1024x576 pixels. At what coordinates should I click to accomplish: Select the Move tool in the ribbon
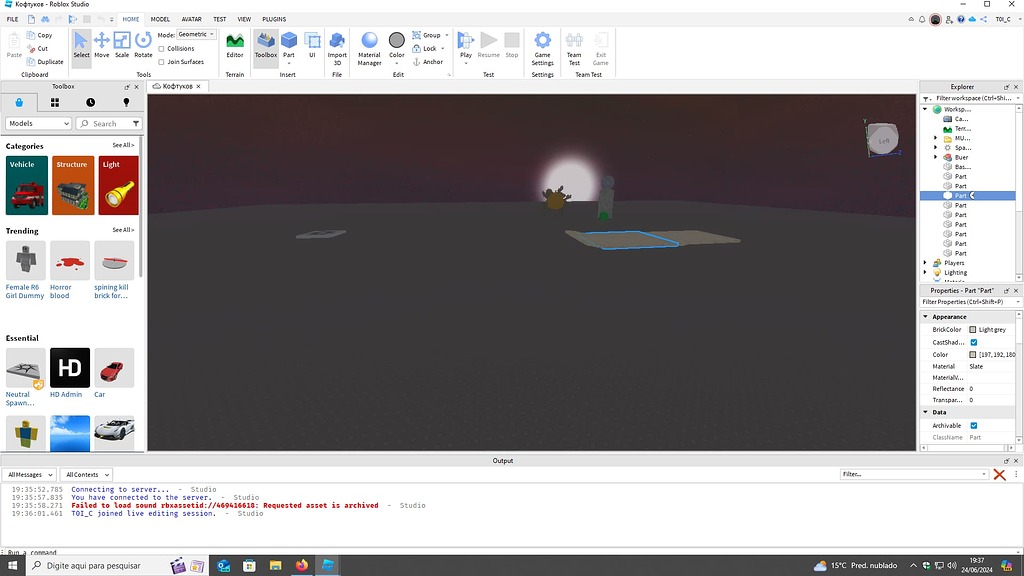point(101,43)
